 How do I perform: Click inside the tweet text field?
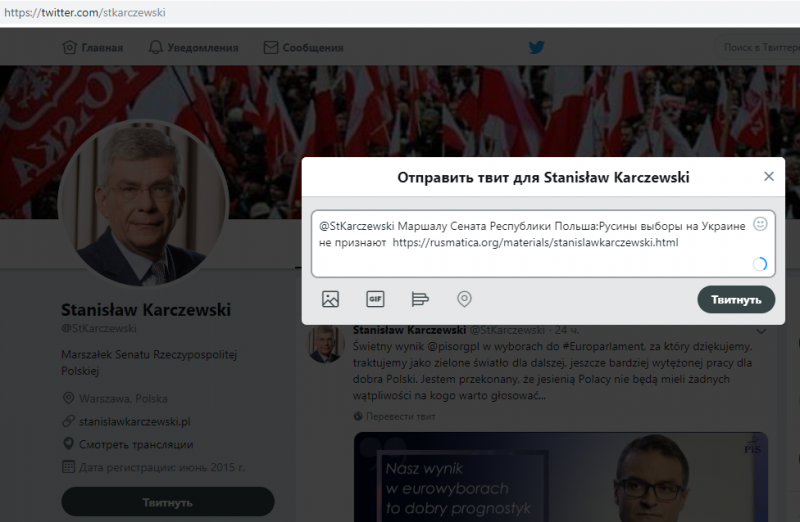tap(543, 244)
